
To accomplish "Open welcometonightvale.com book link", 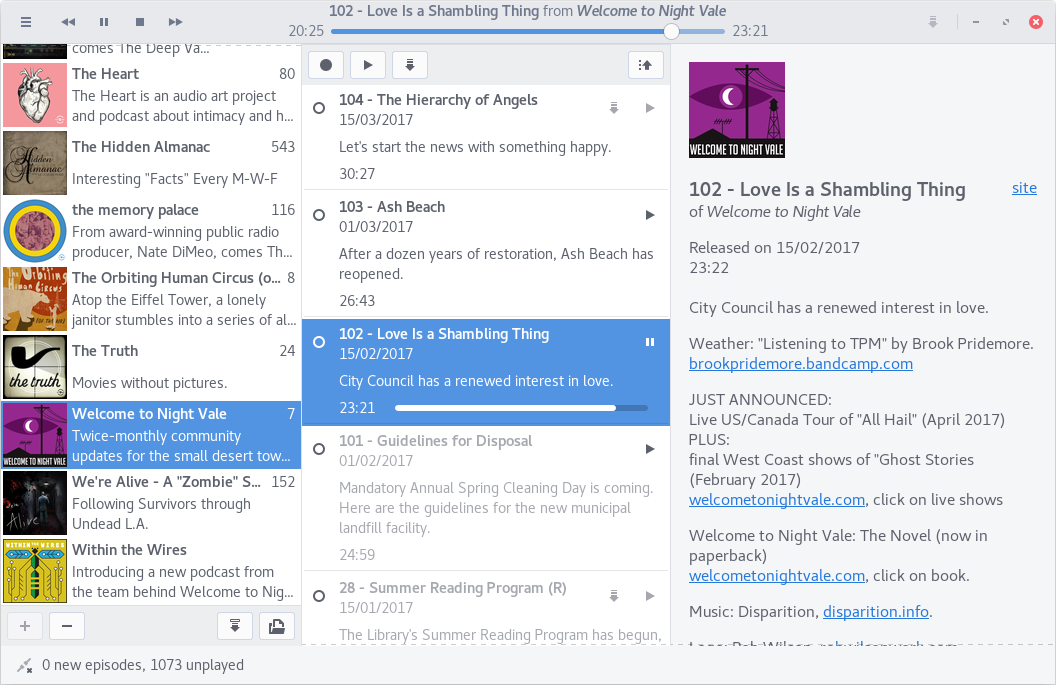I will (x=777, y=576).
